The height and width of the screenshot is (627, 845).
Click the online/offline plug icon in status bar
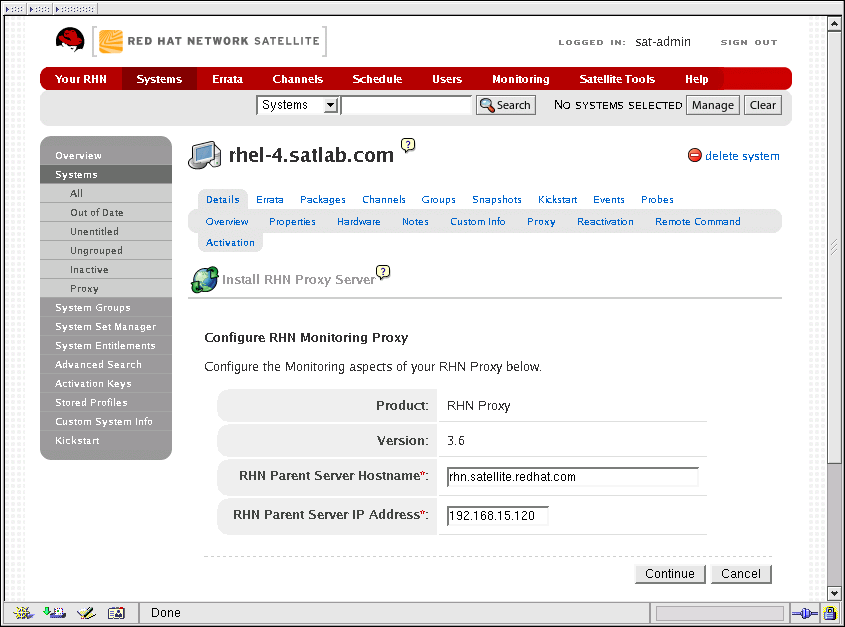pyautogui.click(x=805, y=613)
